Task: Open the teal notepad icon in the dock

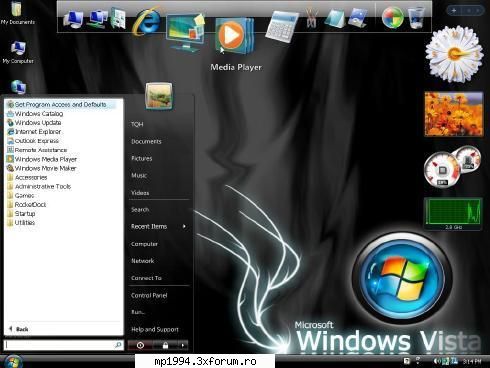Action: (x=334, y=18)
